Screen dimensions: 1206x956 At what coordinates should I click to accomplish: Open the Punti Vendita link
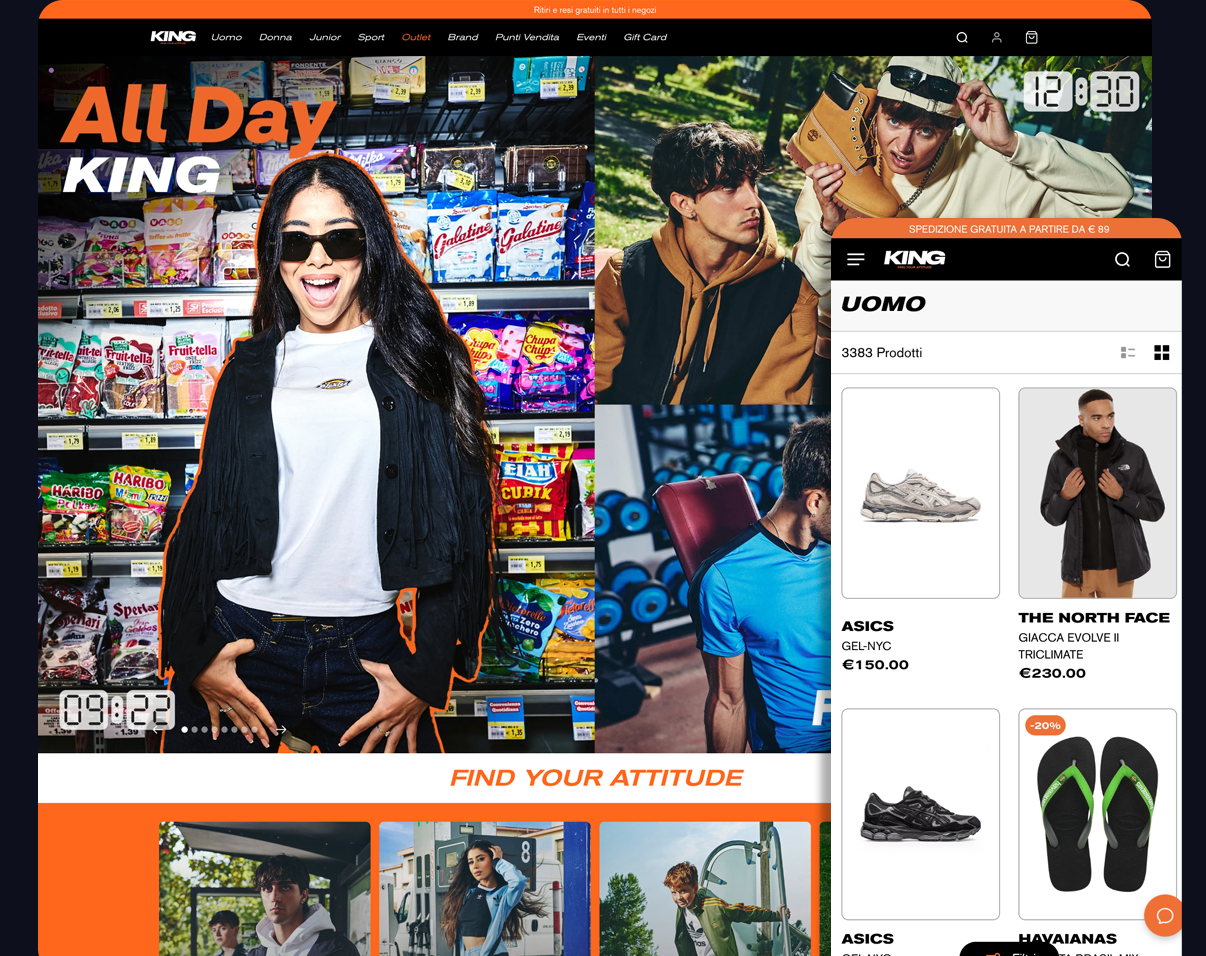pos(527,37)
